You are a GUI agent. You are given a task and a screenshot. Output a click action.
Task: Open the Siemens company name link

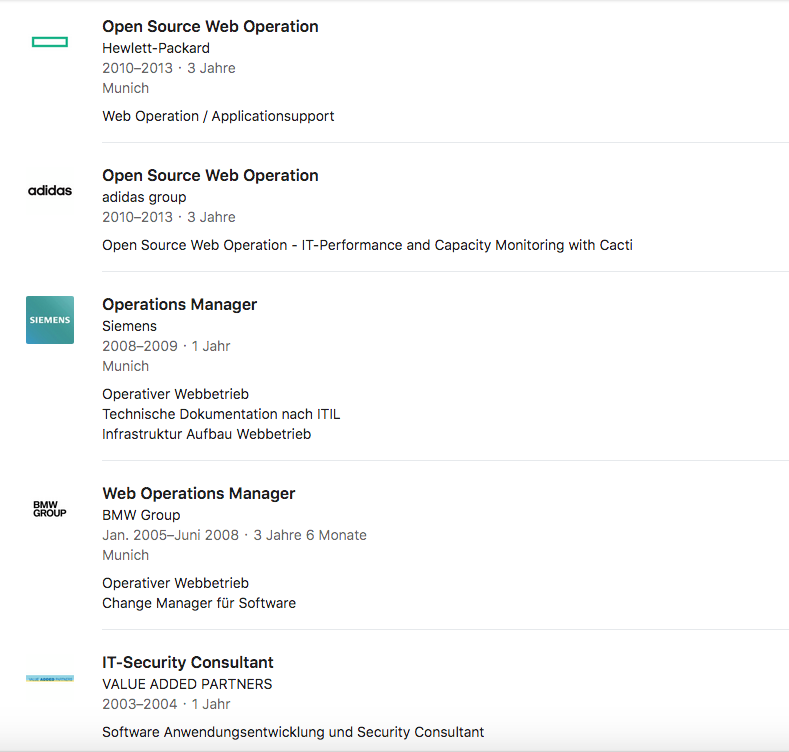129,326
